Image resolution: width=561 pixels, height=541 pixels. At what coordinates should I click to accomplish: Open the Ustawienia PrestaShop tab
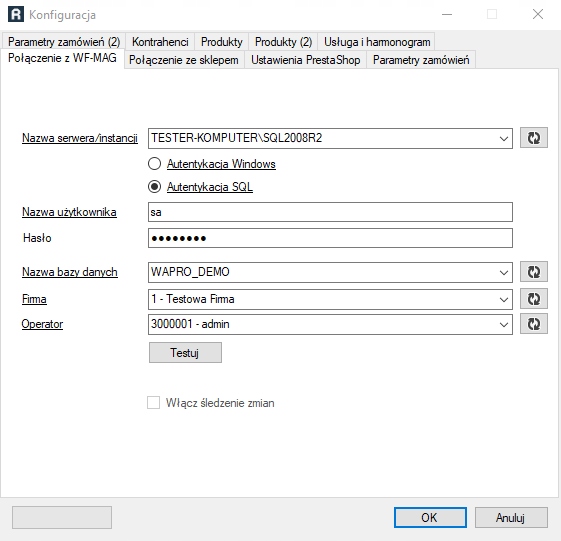point(306,60)
